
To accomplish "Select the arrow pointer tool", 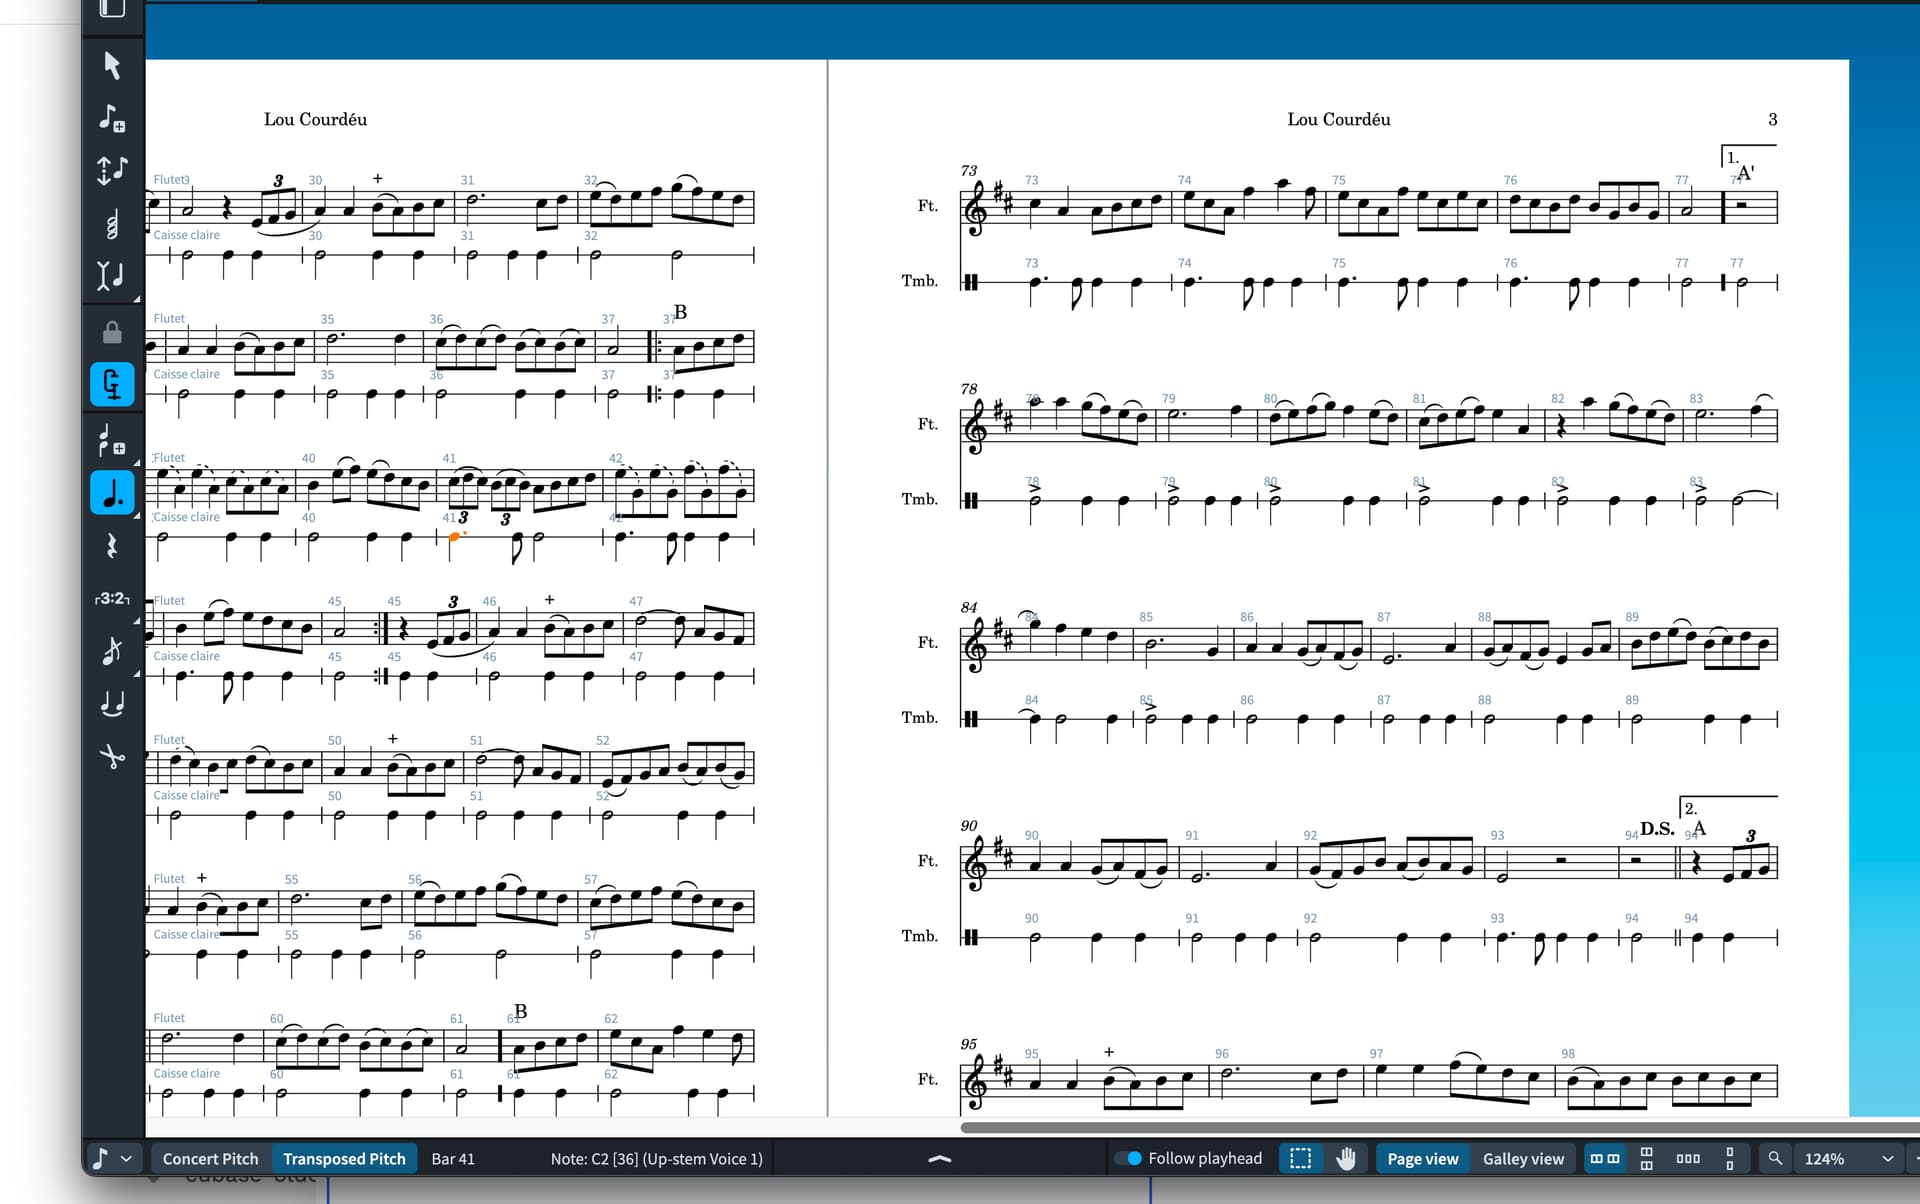I will (x=112, y=66).
